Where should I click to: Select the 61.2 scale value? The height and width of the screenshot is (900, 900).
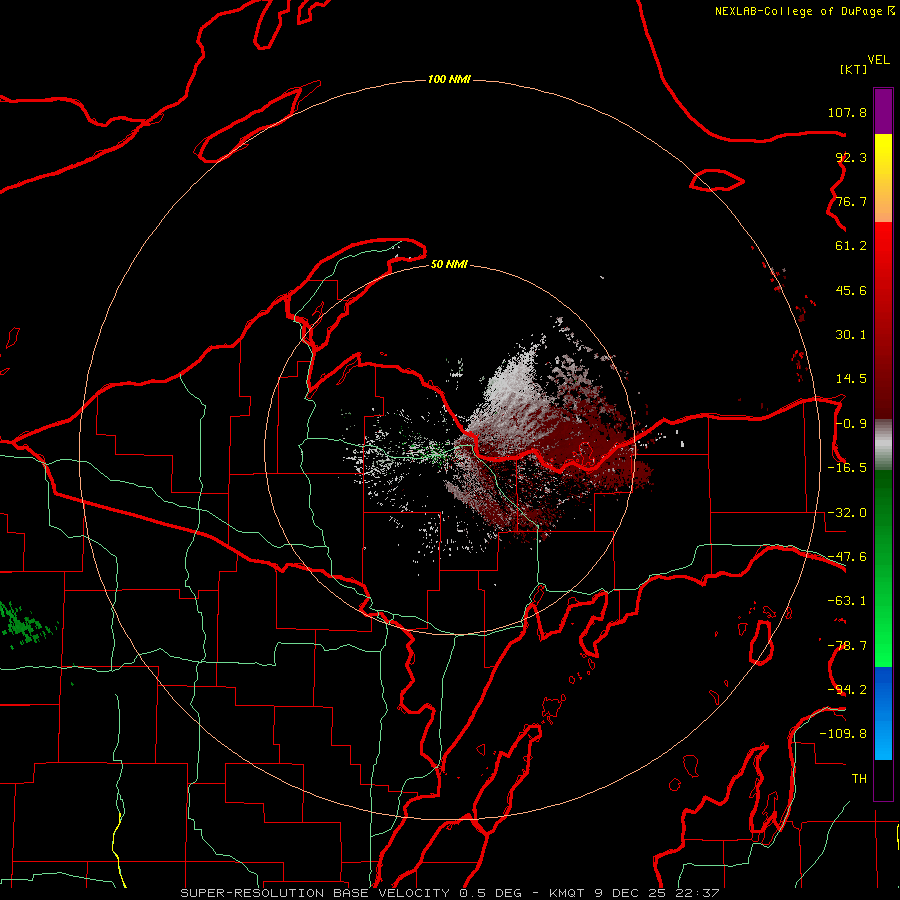(851, 246)
